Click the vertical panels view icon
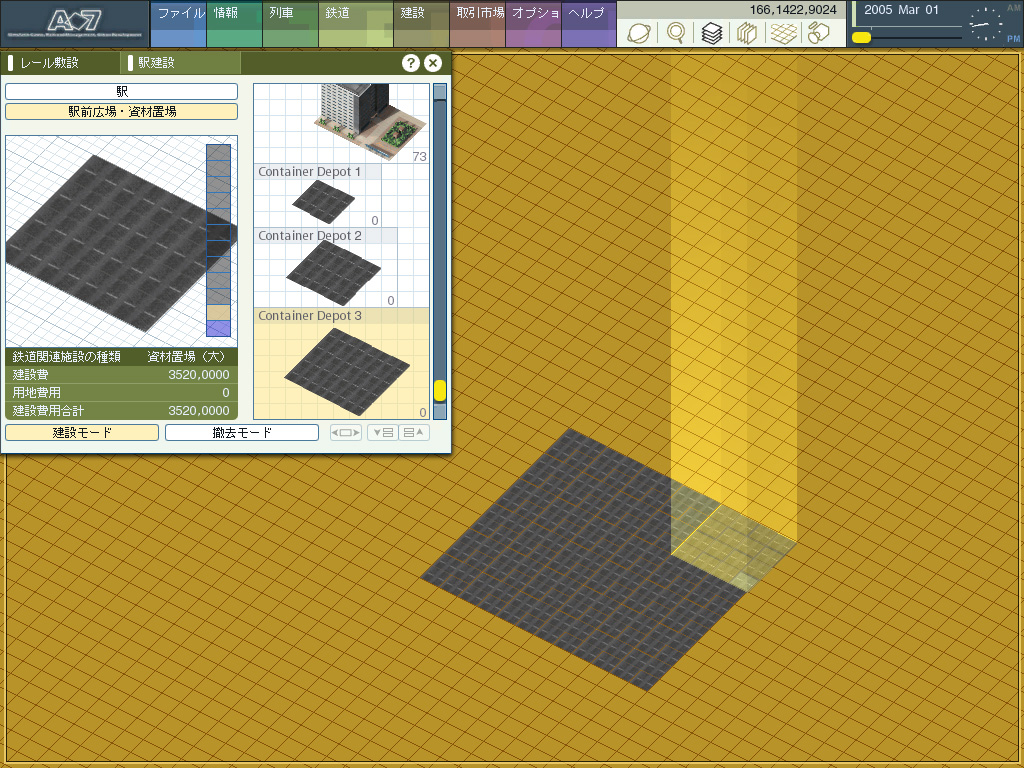1024x768 pixels. coord(746,33)
